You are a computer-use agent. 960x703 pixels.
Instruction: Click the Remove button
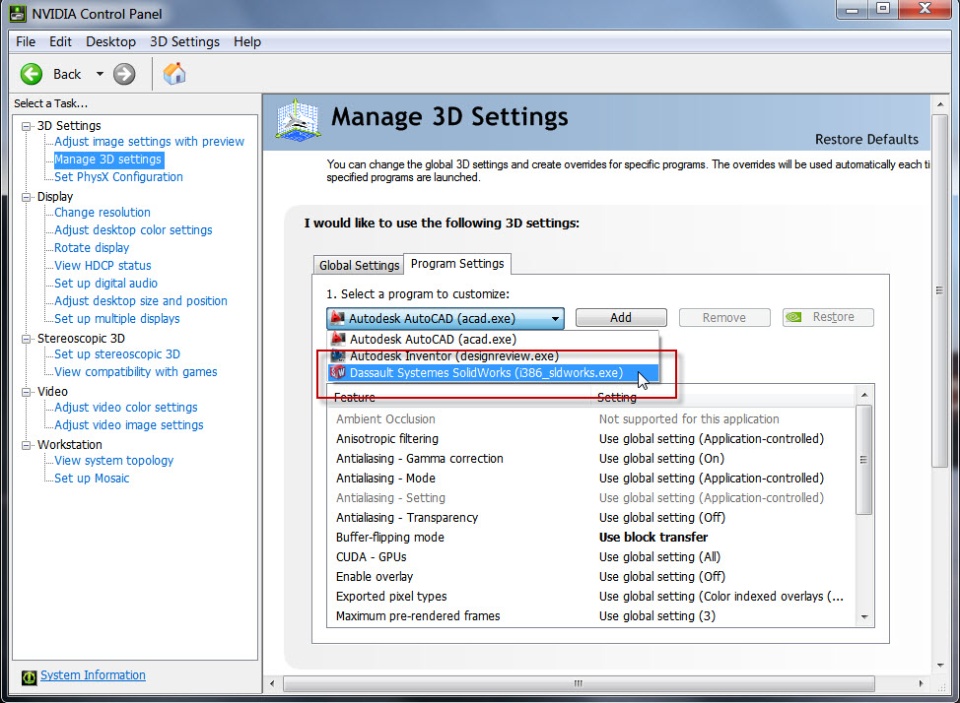[724, 318]
